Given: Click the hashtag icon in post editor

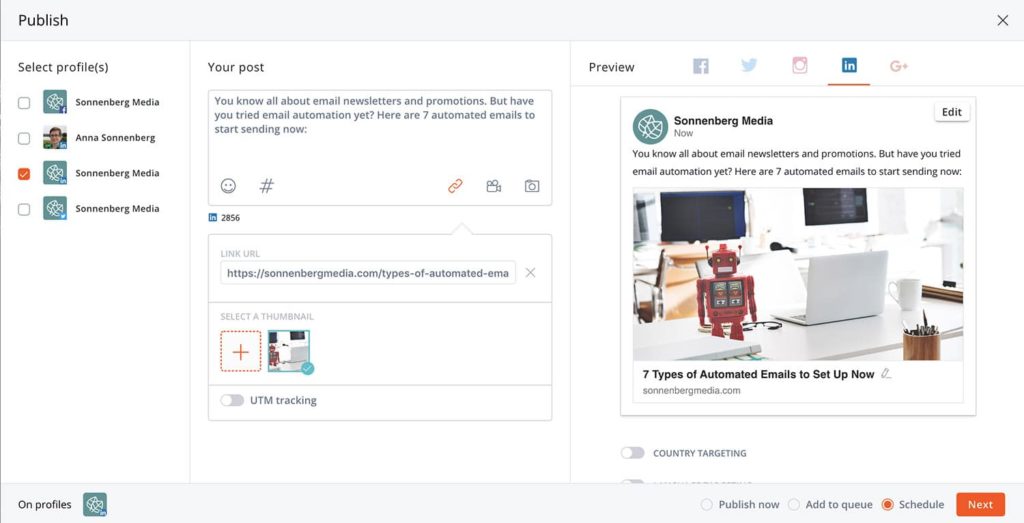Looking at the screenshot, I should (266, 186).
